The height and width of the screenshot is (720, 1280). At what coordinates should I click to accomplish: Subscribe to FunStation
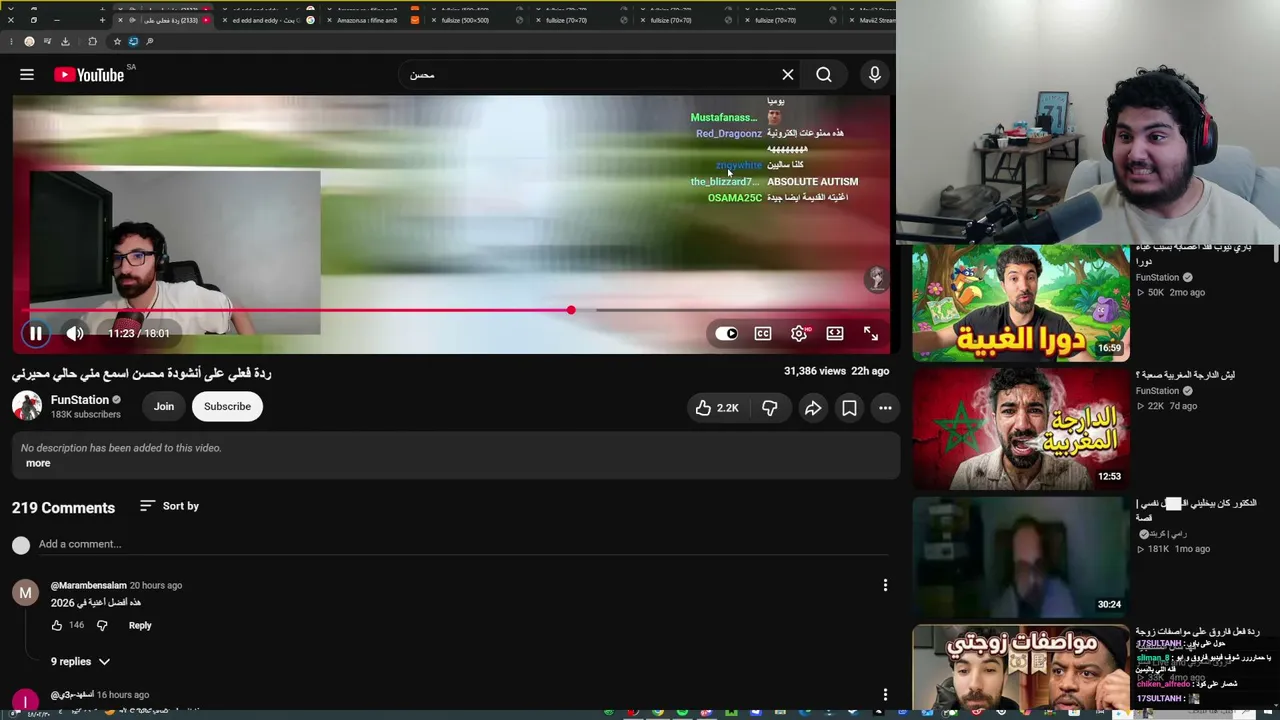click(x=227, y=407)
